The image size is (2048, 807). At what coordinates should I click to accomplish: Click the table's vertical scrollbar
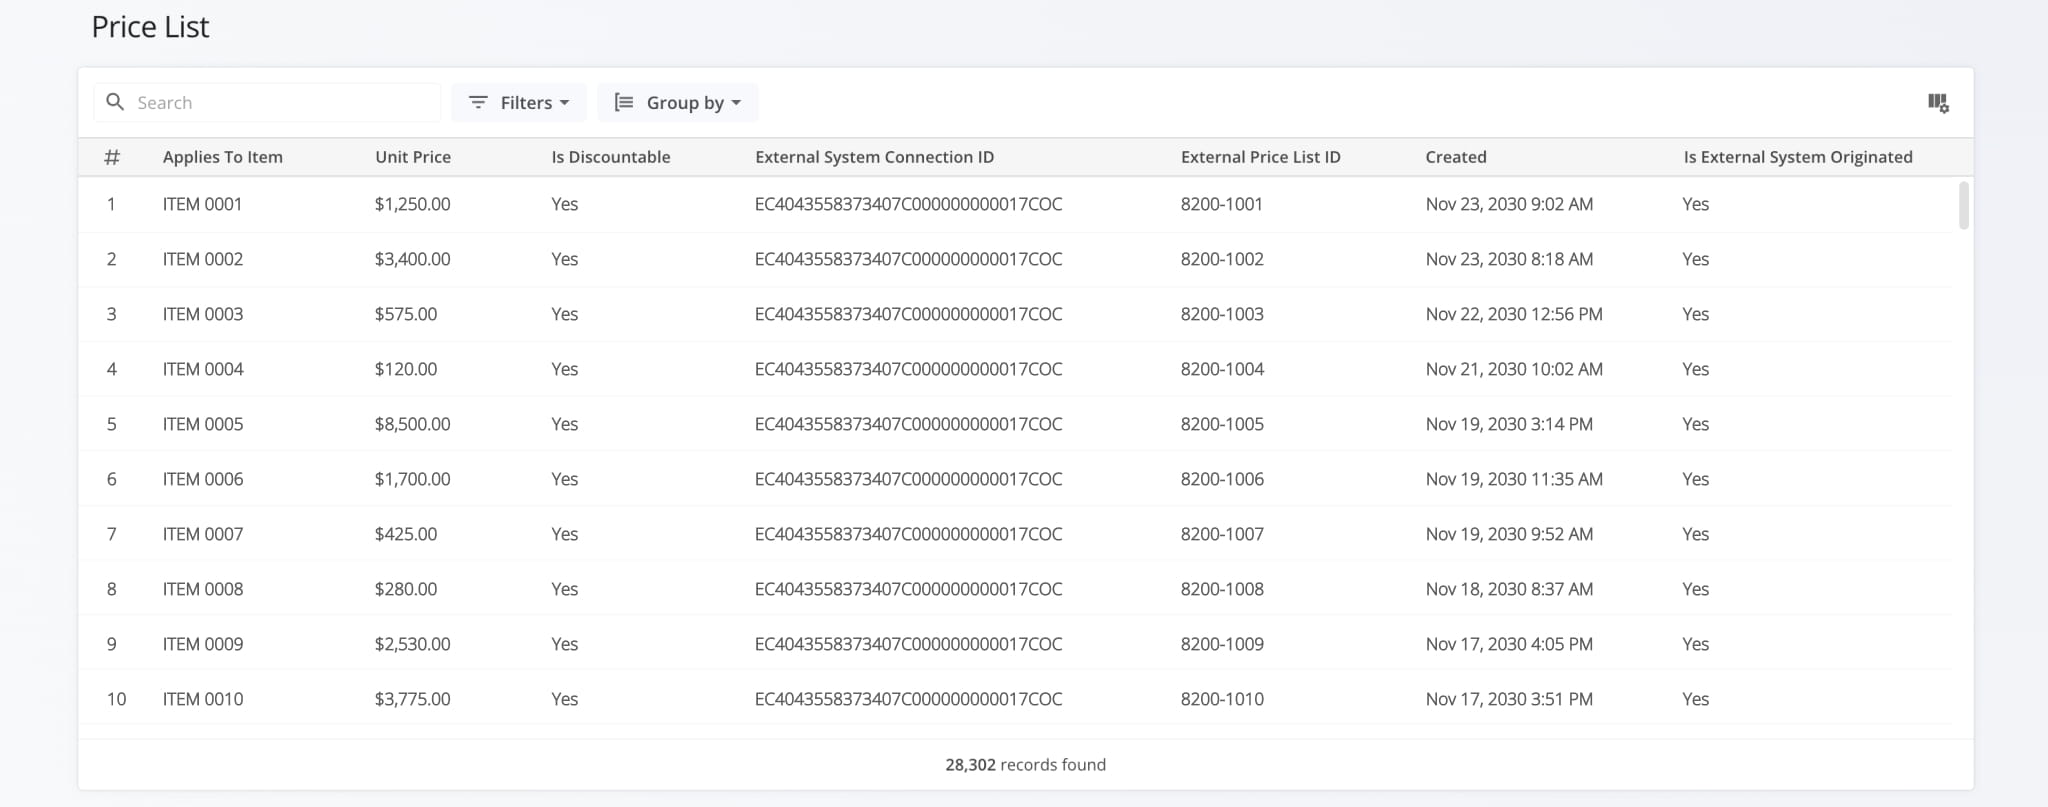[x=1963, y=205]
